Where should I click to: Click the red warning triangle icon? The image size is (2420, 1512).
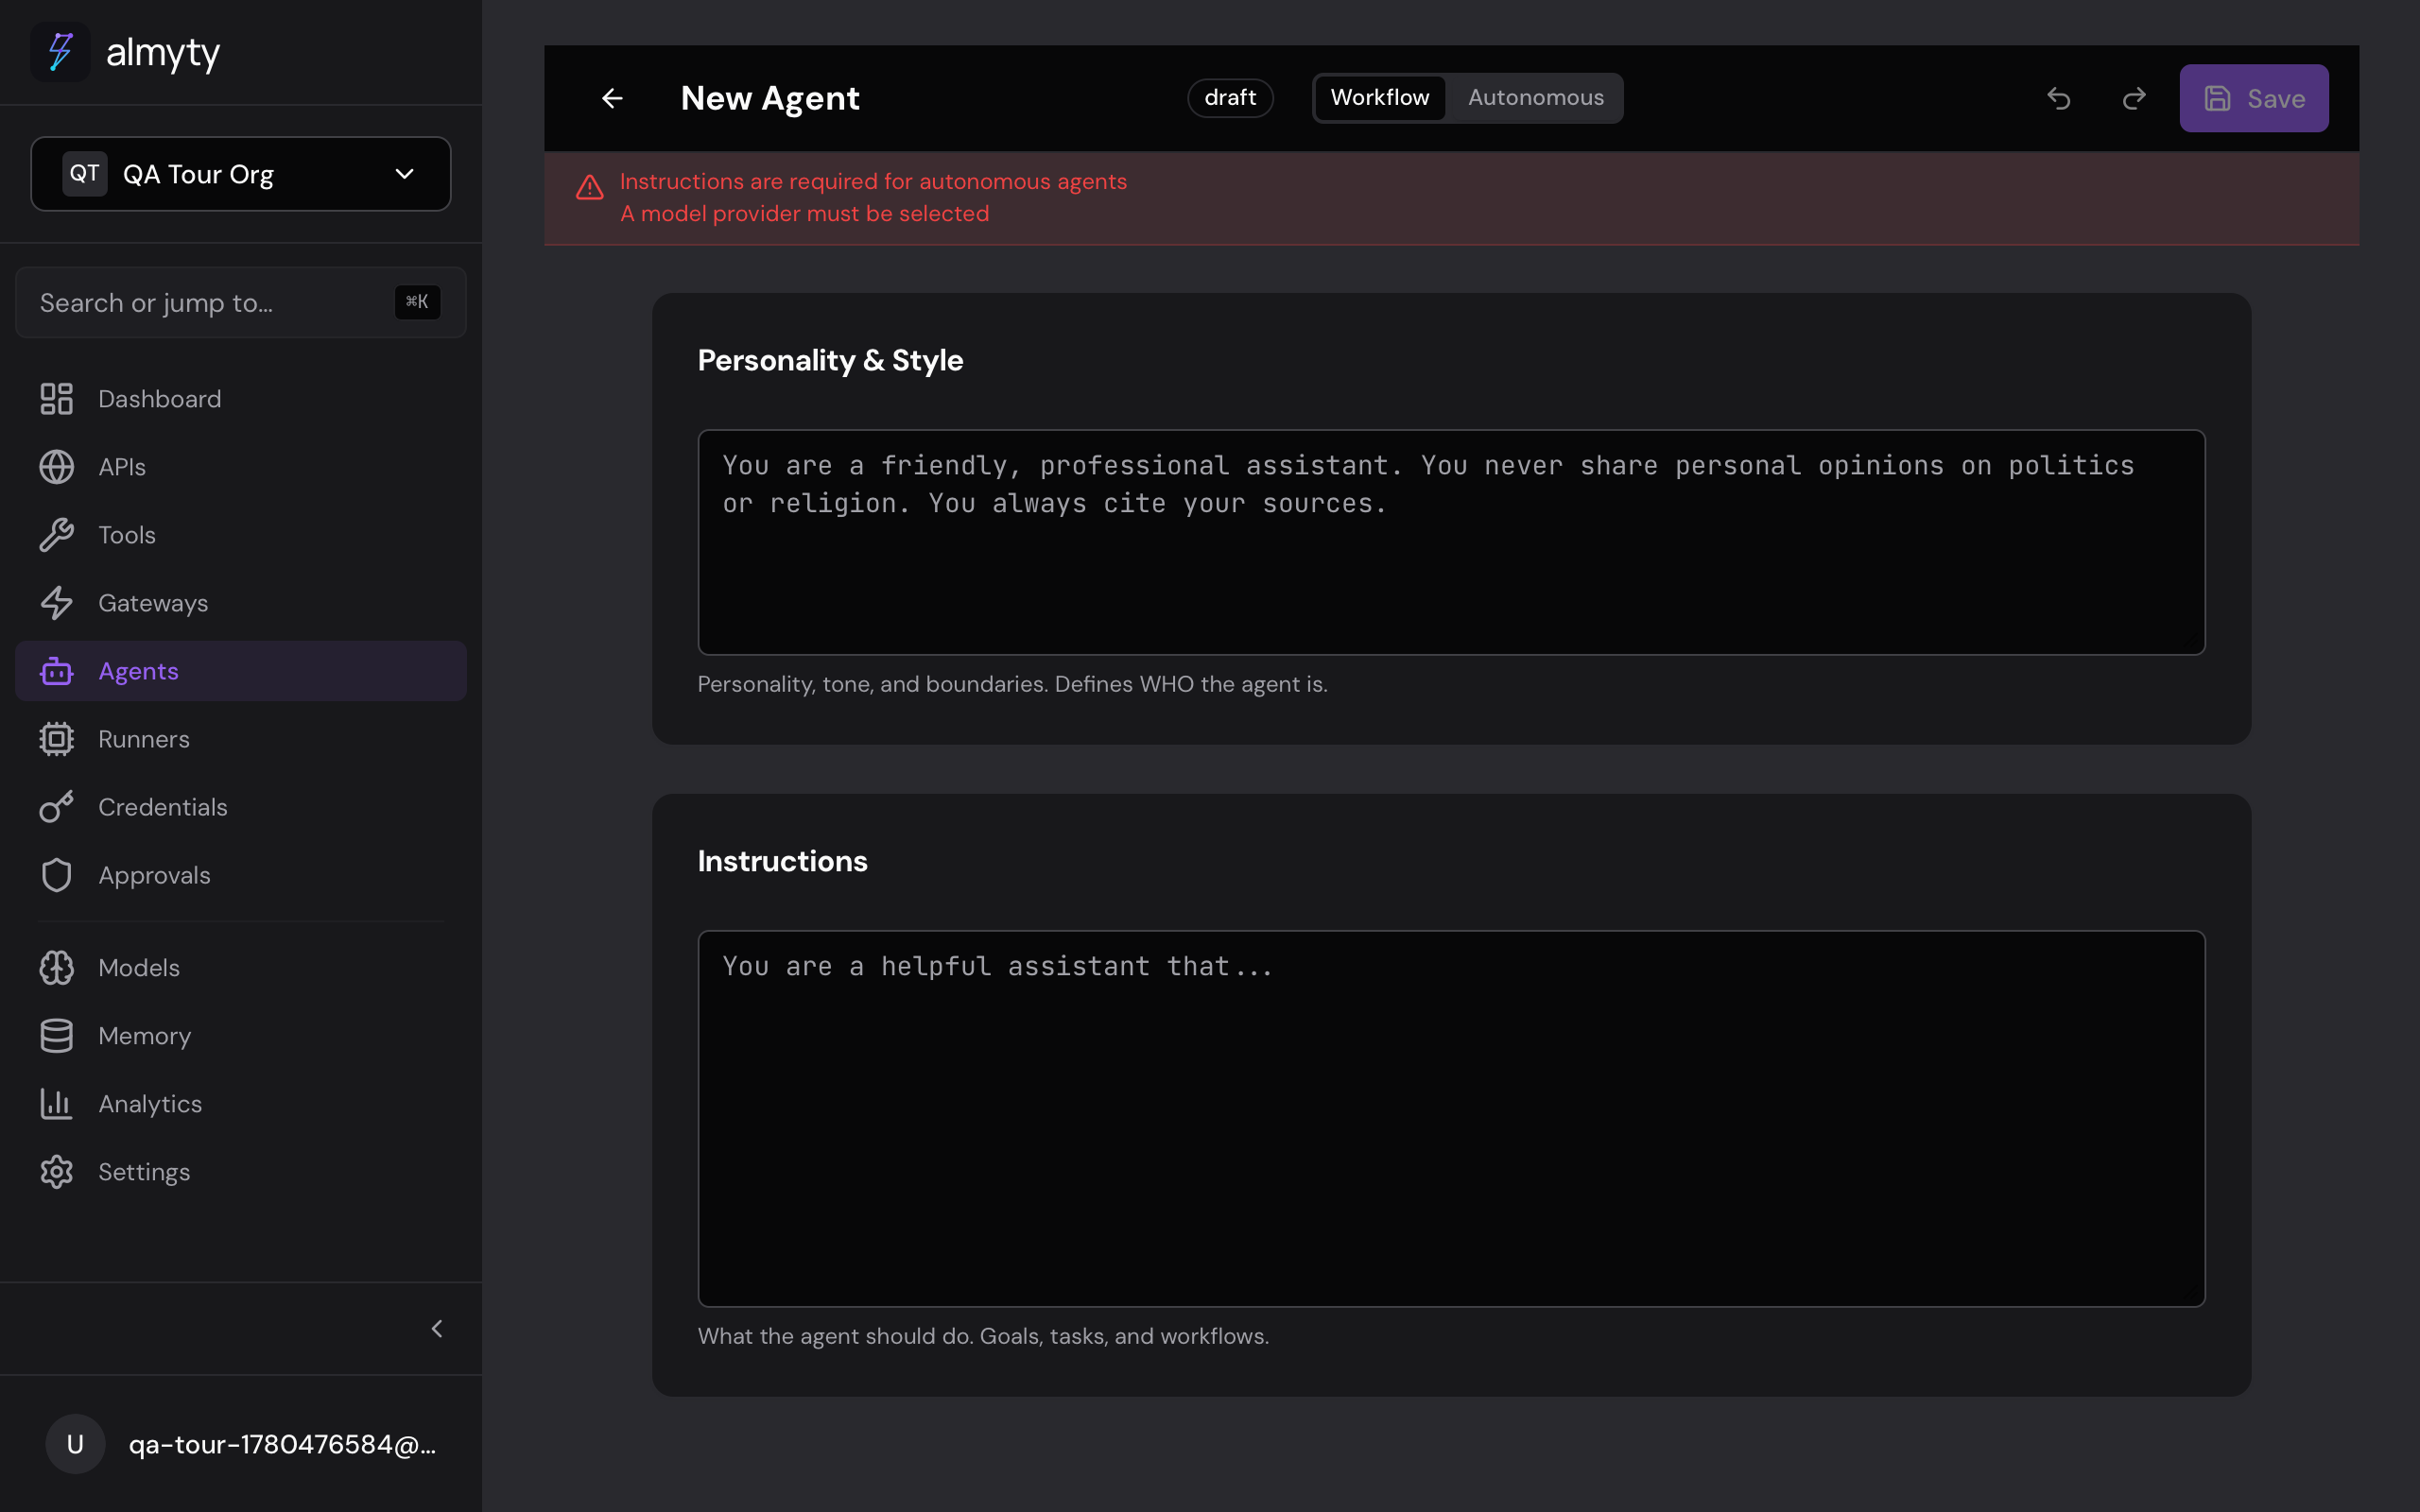point(590,187)
